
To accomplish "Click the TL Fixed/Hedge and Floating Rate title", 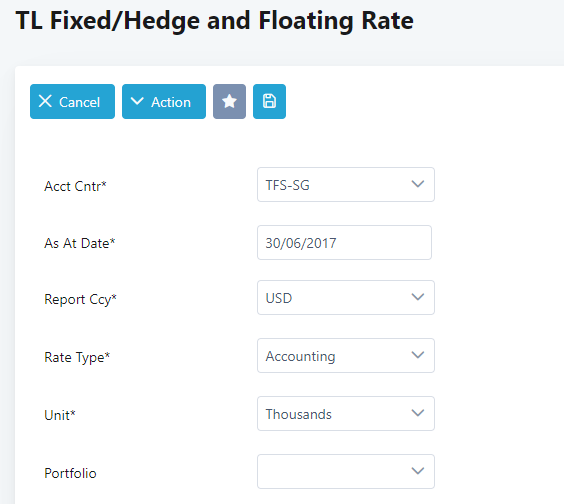I will pyautogui.click(x=214, y=21).
